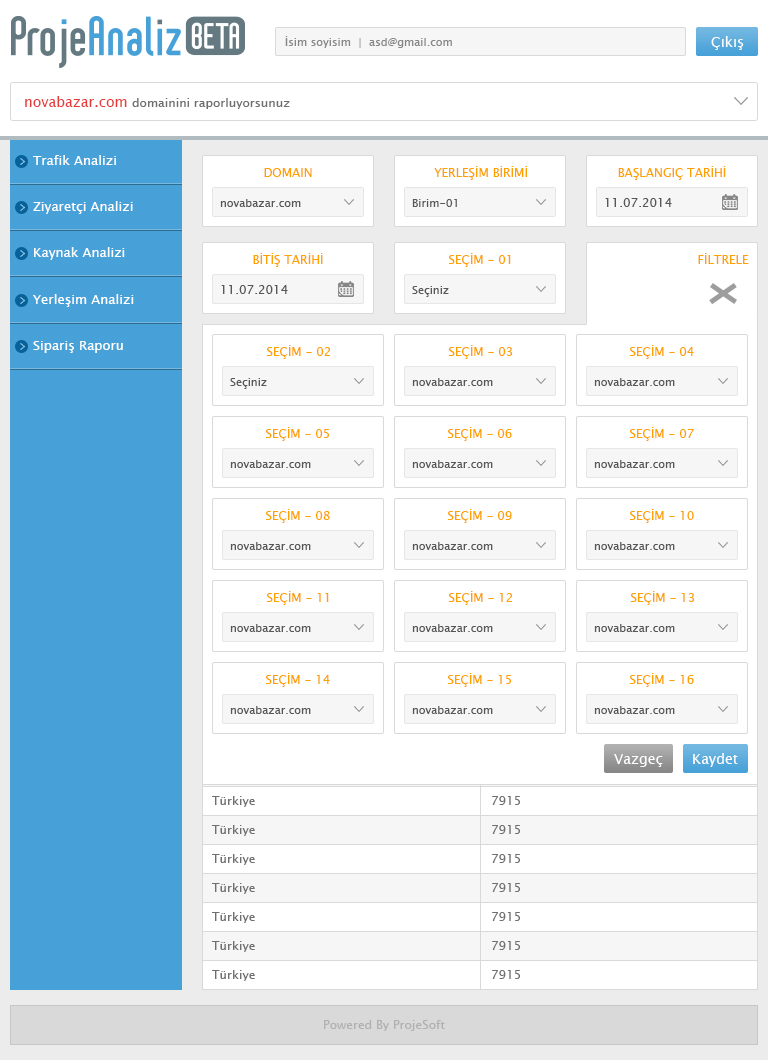The height and width of the screenshot is (1060, 768).
Task: Open the FİLTRELE tab
Action: click(x=722, y=260)
